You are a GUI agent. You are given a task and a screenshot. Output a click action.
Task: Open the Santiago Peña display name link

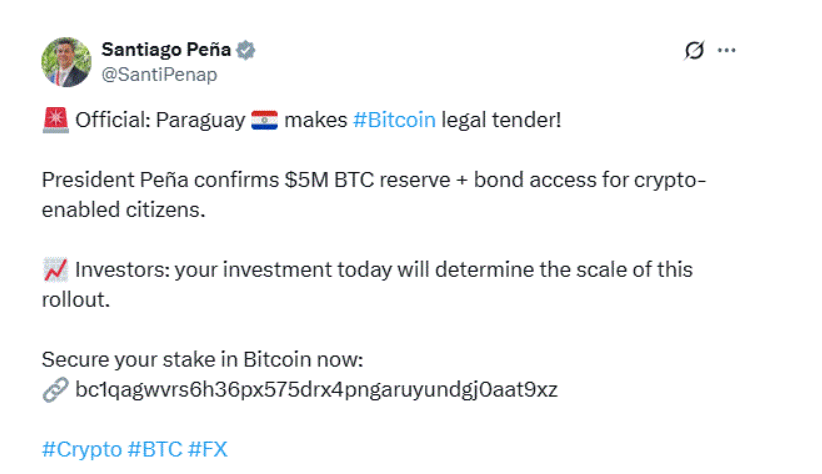[164, 49]
